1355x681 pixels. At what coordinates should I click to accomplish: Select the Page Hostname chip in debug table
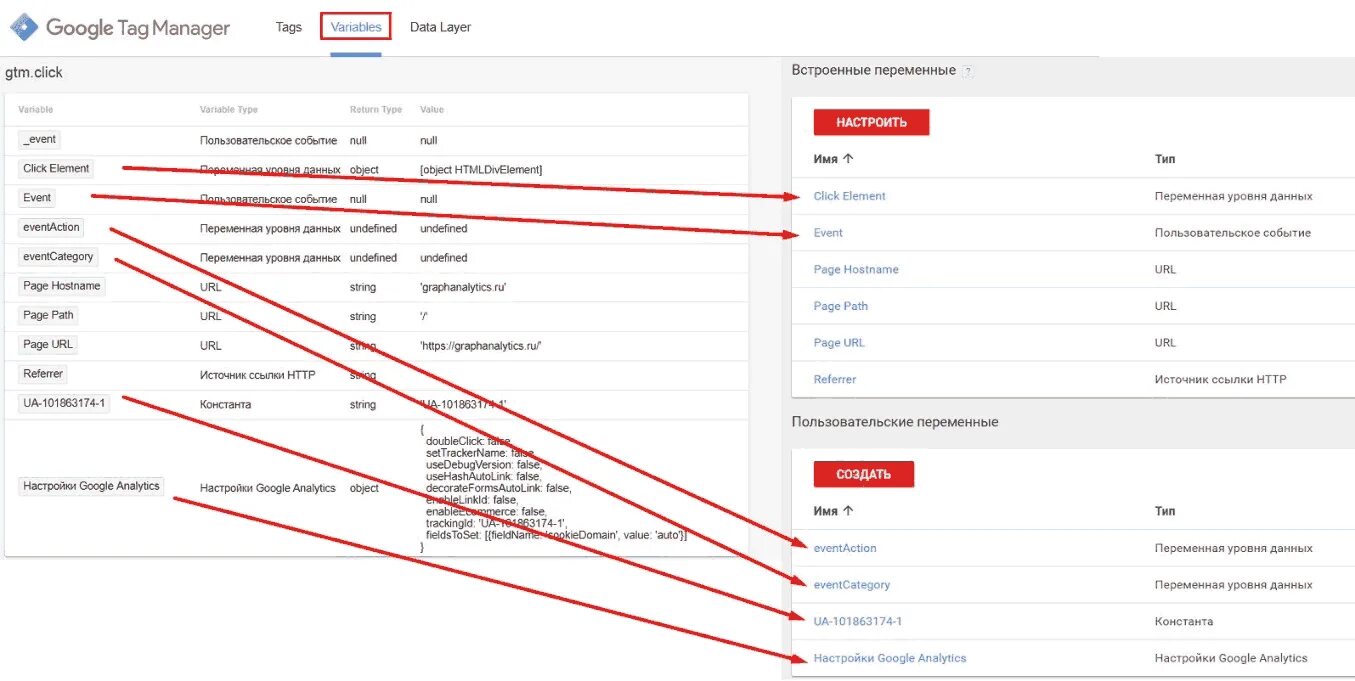[x=62, y=286]
